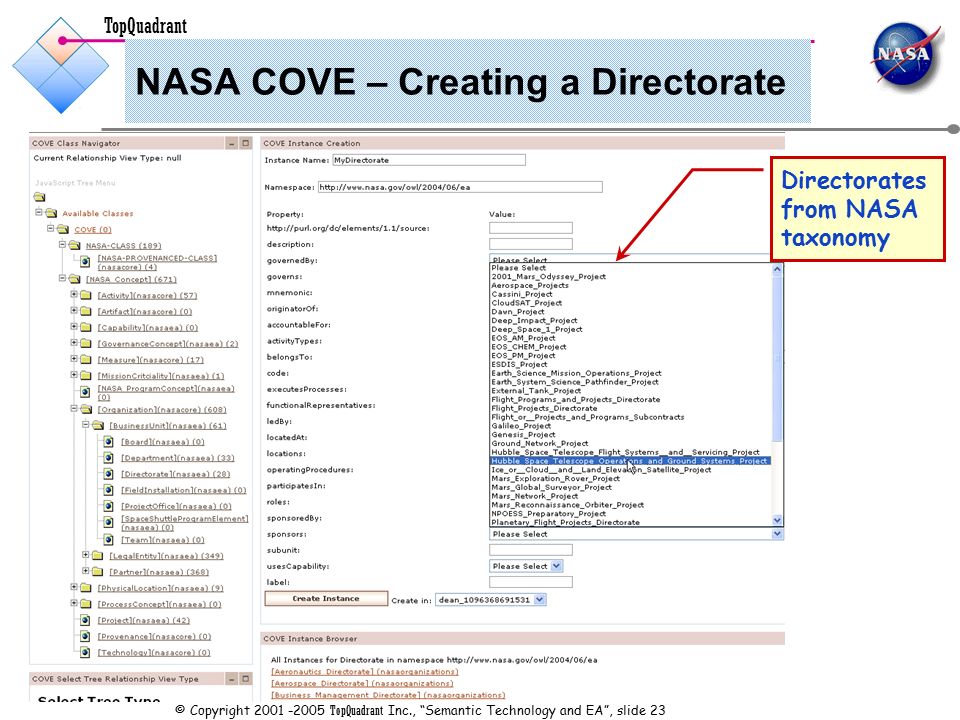Screen dimensions: 960x720
Task: Click the label value field
Action: pyautogui.click(x=531, y=582)
